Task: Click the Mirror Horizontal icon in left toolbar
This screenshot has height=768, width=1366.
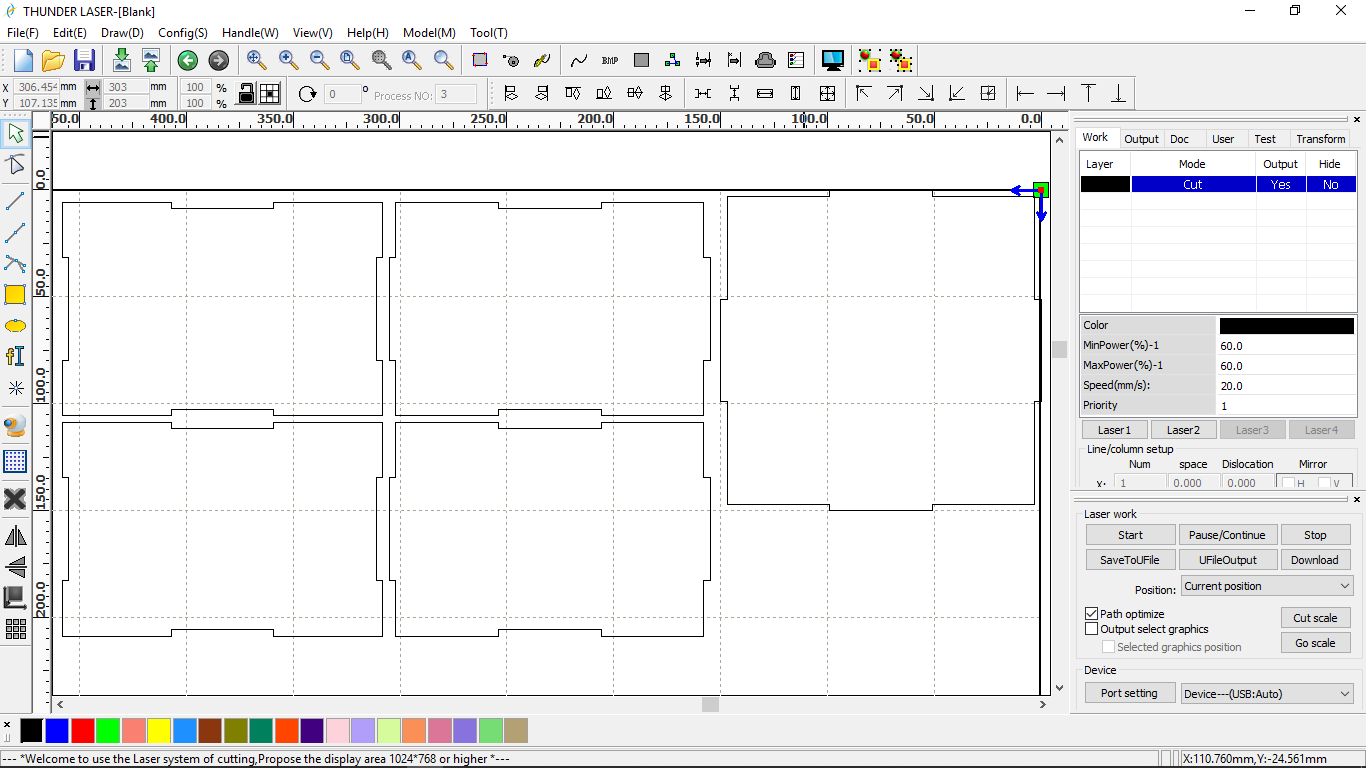Action: point(15,536)
